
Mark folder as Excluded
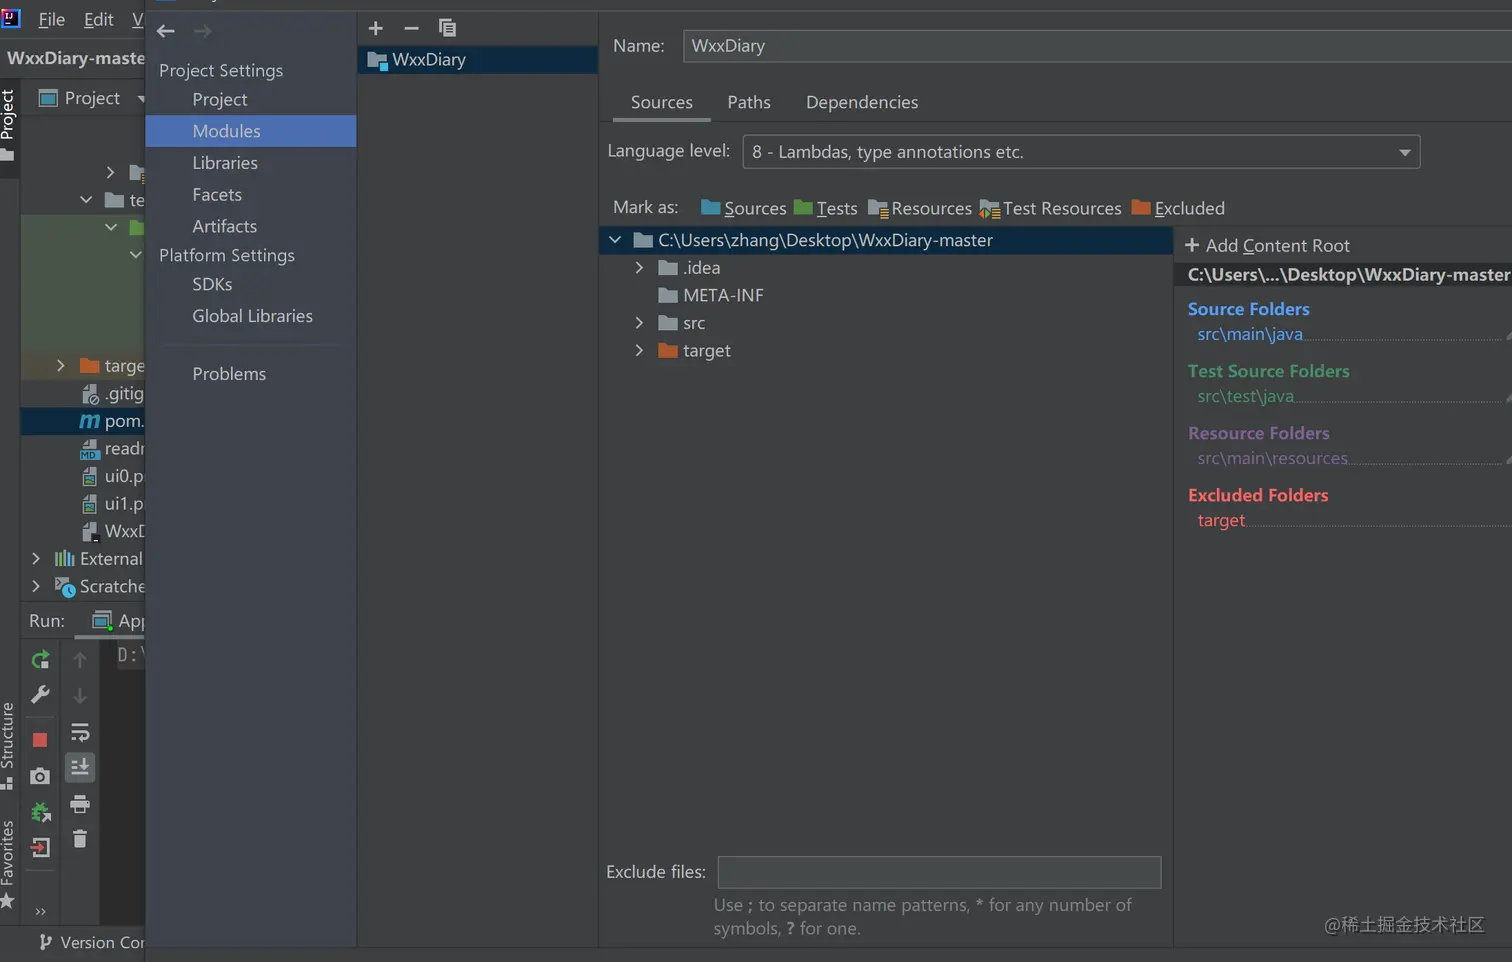tap(1178, 208)
